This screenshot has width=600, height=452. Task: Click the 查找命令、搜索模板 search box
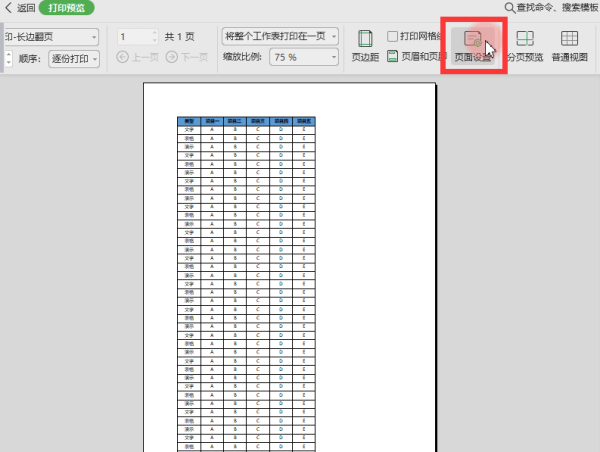557,8
